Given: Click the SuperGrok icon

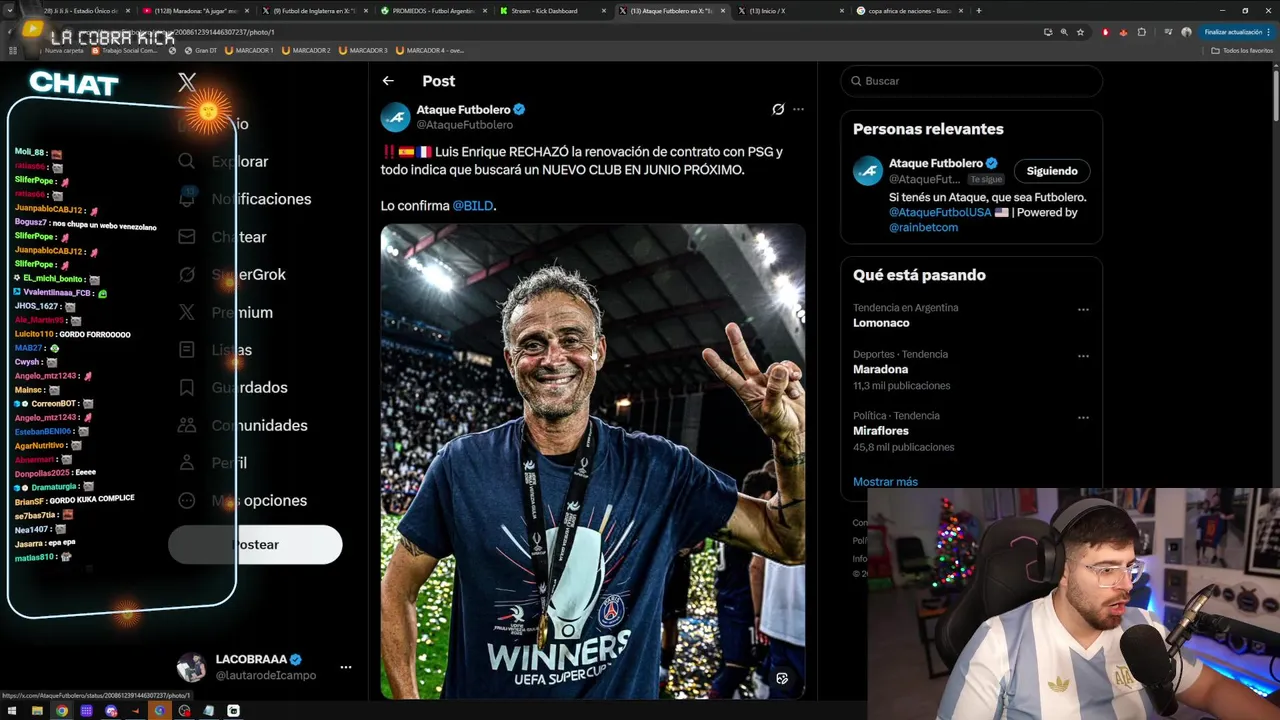Looking at the screenshot, I should (x=187, y=275).
